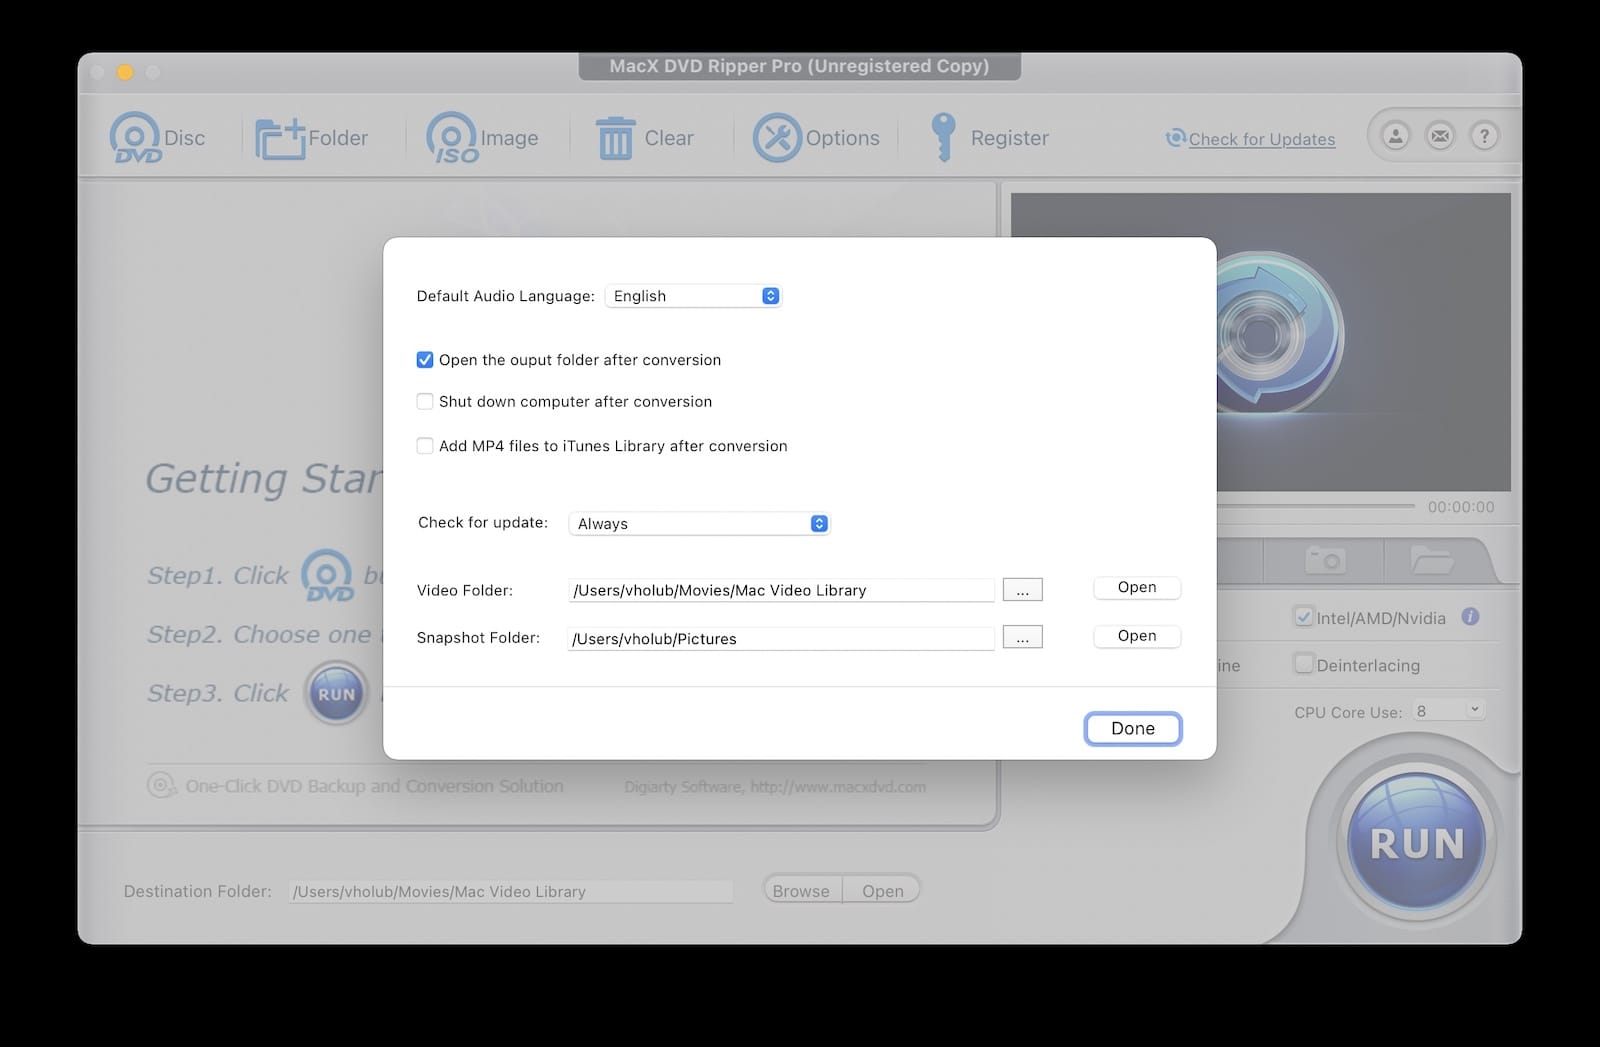
Task: Load an ISO image file
Action: 482,138
